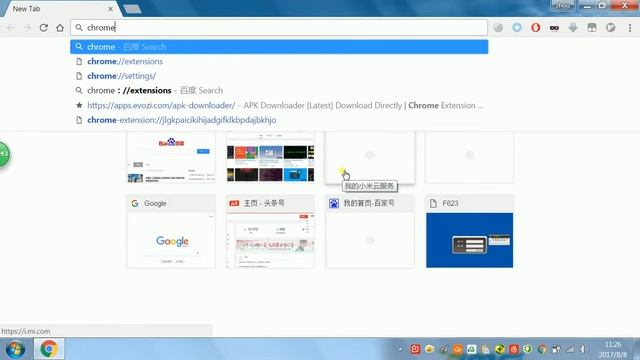Click the forward navigation arrow

[x=27, y=28]
